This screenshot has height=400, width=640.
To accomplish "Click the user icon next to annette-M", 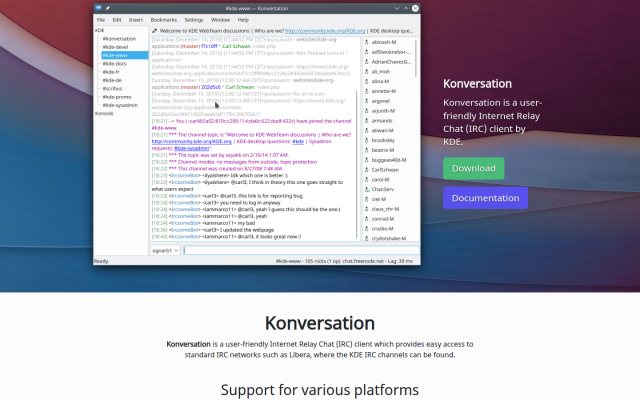I will click(x=367, y=91).
